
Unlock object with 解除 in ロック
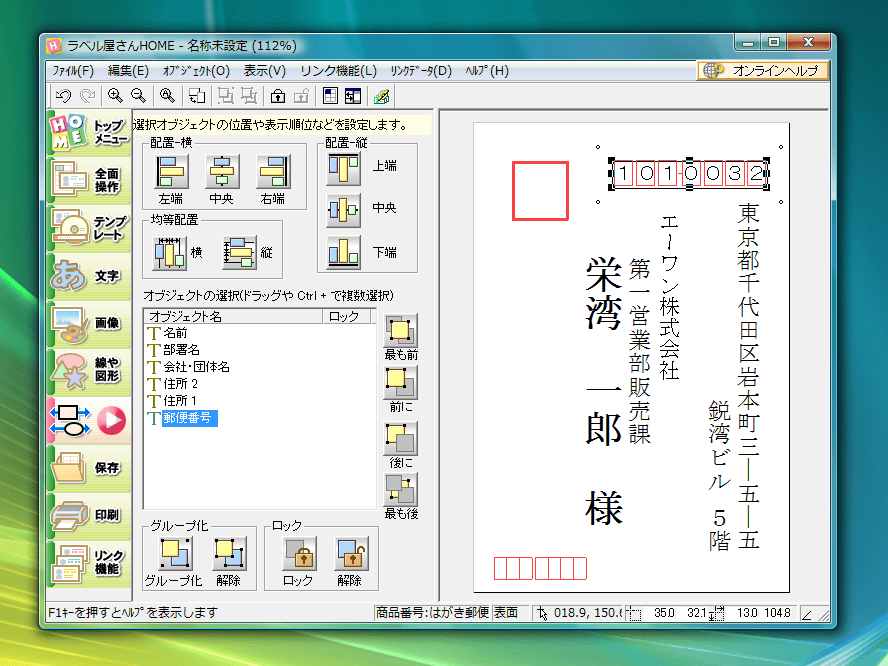352,554
